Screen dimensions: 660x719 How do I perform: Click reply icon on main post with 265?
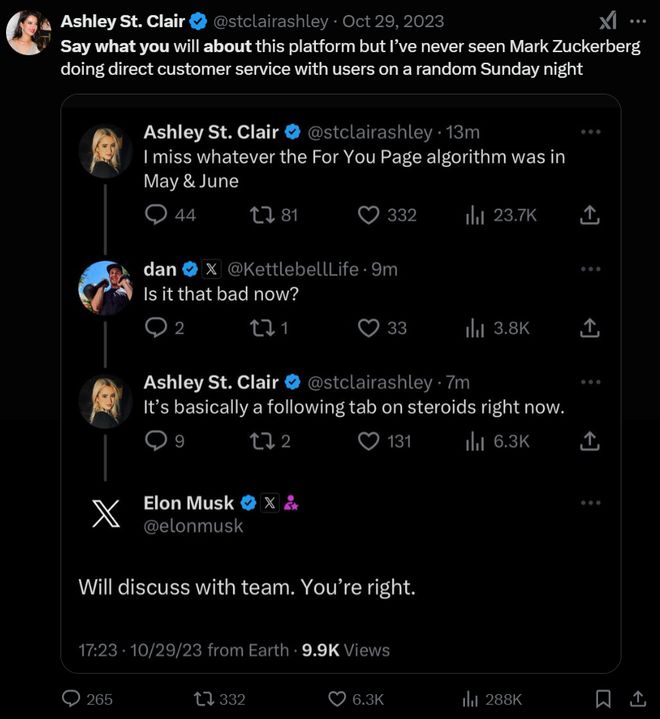tap(74, 699)
